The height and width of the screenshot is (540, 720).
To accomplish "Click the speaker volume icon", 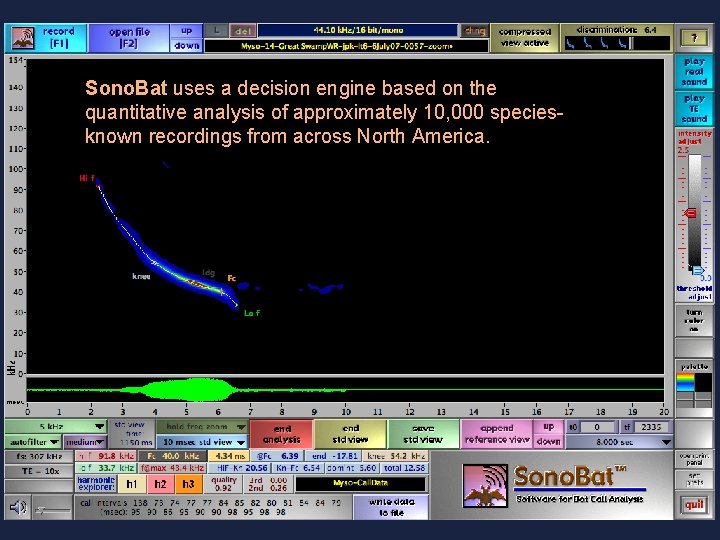I will coord(17,507).
